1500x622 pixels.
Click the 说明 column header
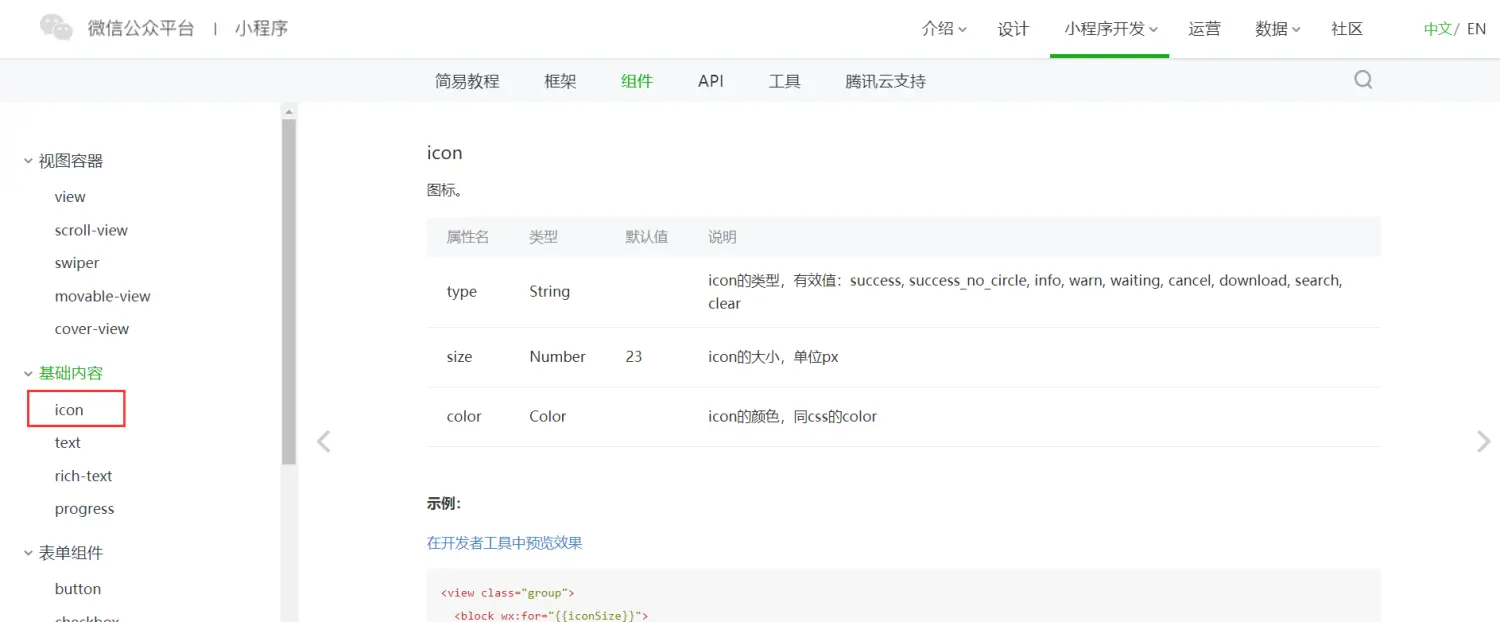(722, 237)
